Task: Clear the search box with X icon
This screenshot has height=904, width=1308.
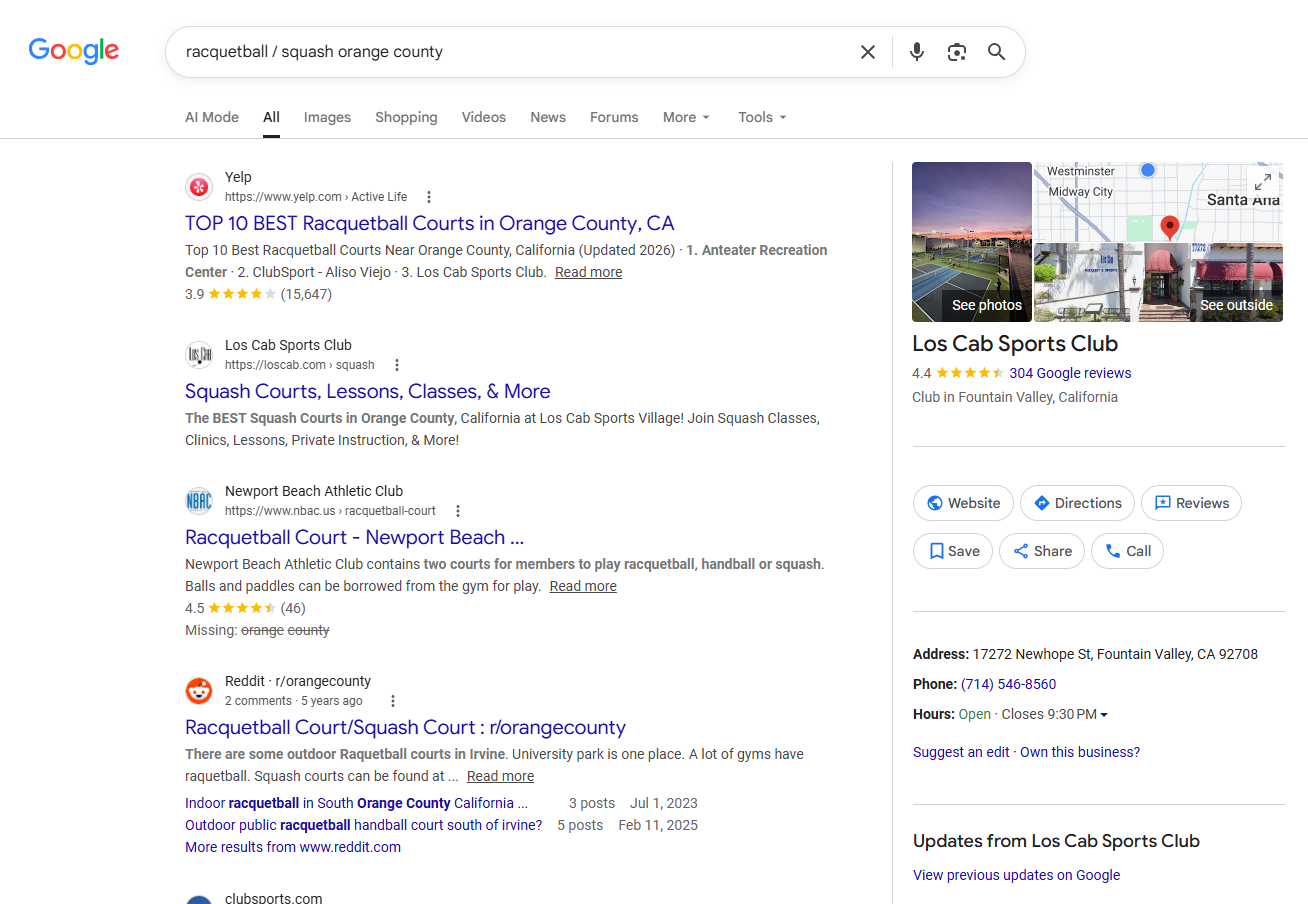Action: [868, 52]
